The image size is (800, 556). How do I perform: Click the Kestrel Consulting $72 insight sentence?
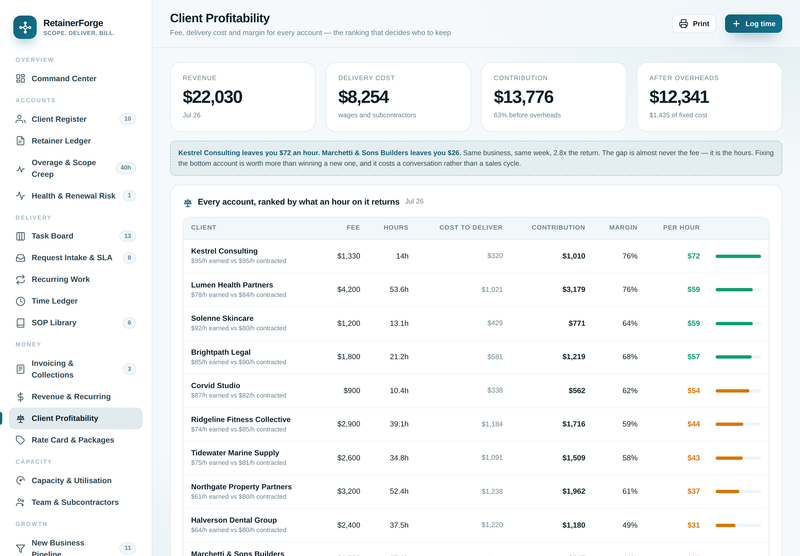pyautogui.click(x=319, y=153)
